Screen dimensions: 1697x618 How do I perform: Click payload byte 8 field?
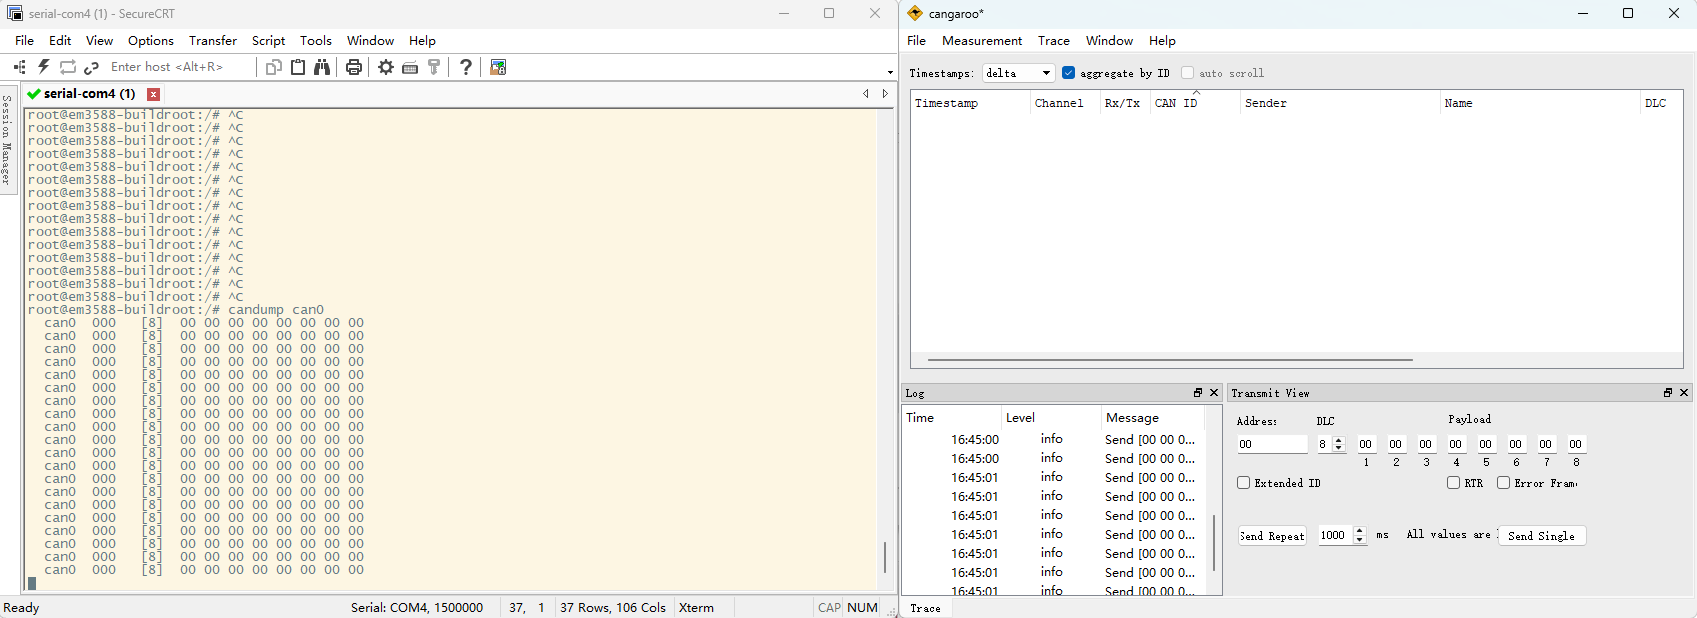[x=1576, y=444]
